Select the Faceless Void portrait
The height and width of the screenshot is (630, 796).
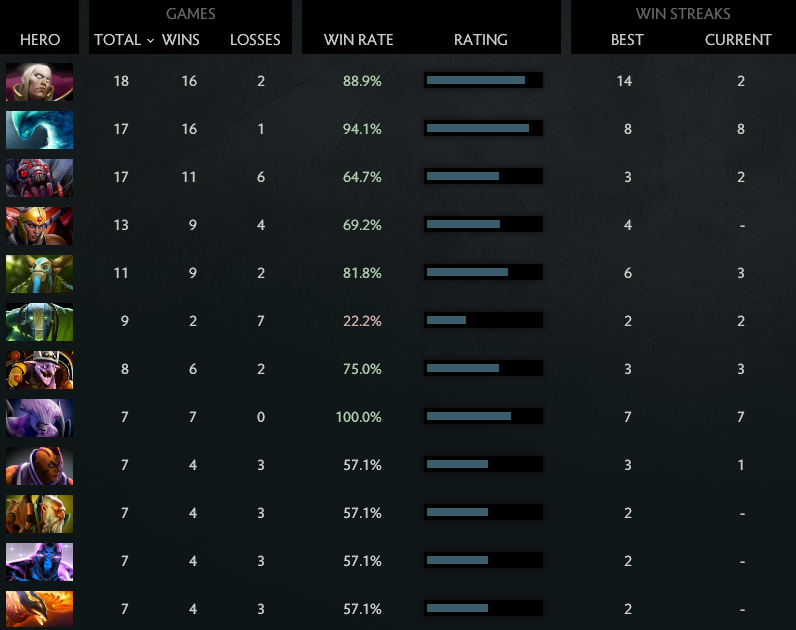click(39, 417)
